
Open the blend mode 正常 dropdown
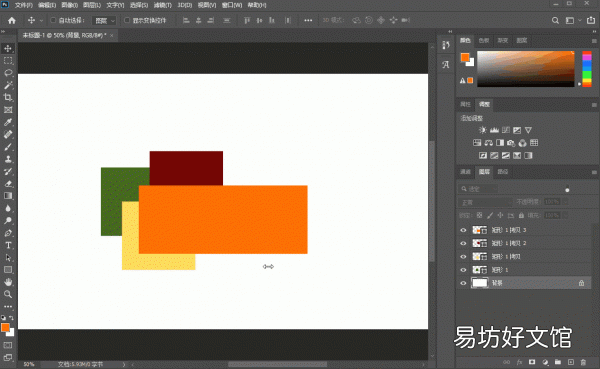pos(485,202)
